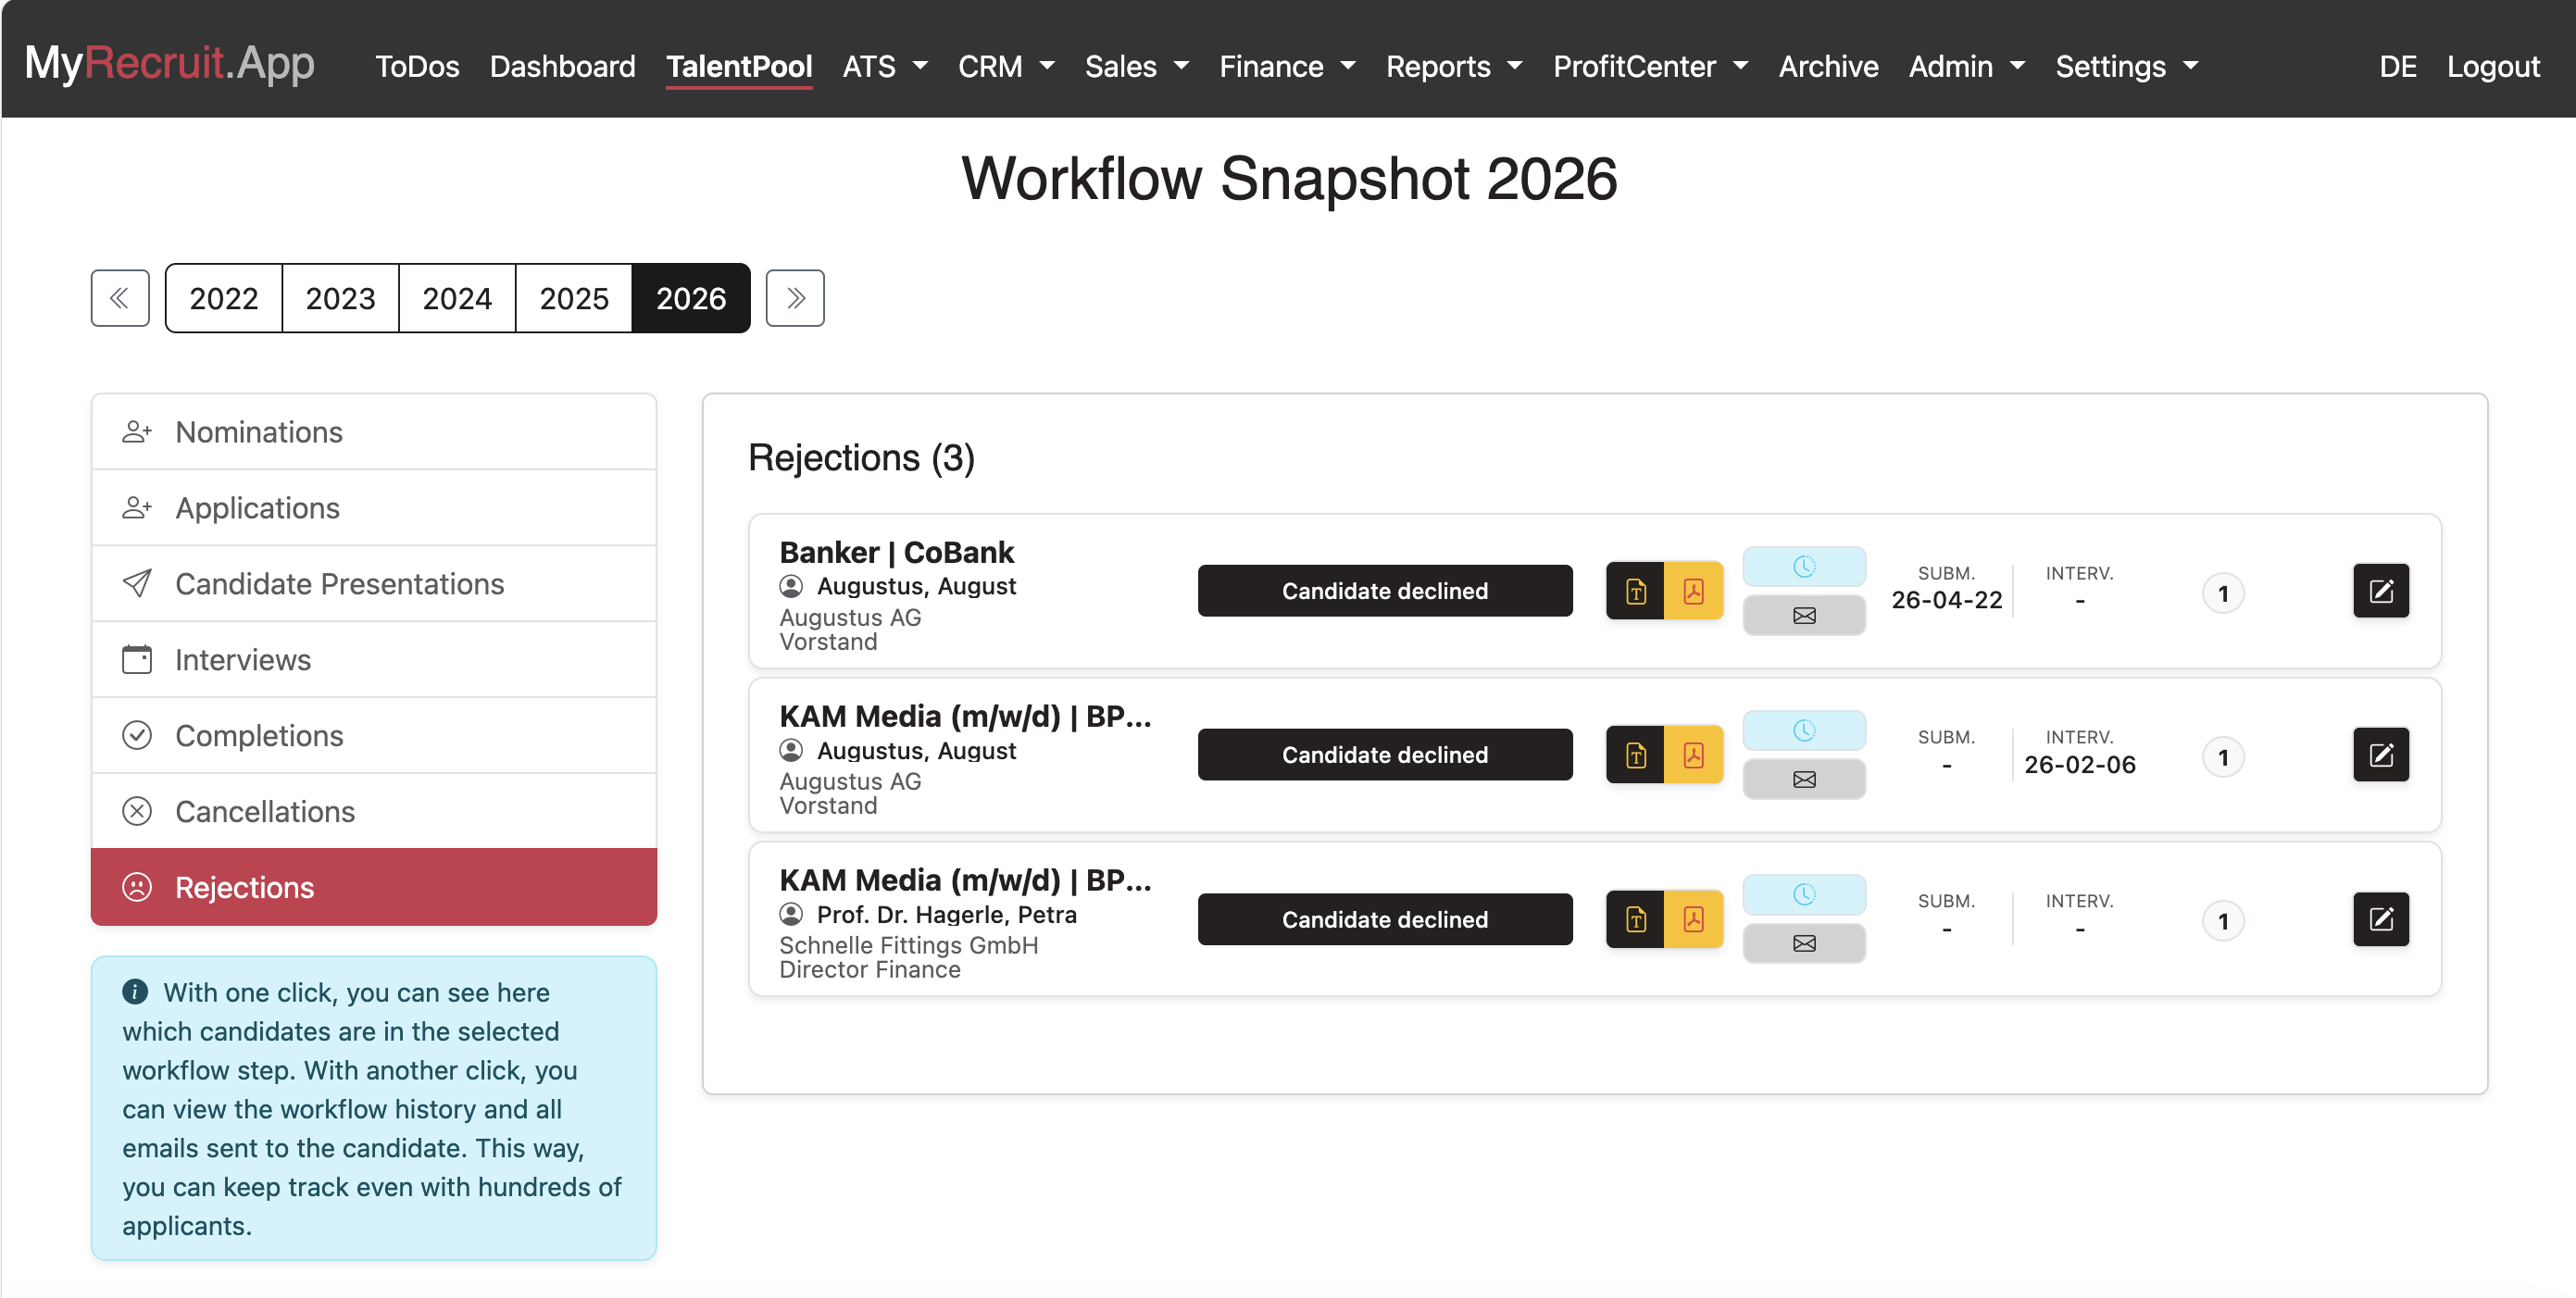Click edit icon in Prof. Dr. Hagerle row

pos(2380,919)
